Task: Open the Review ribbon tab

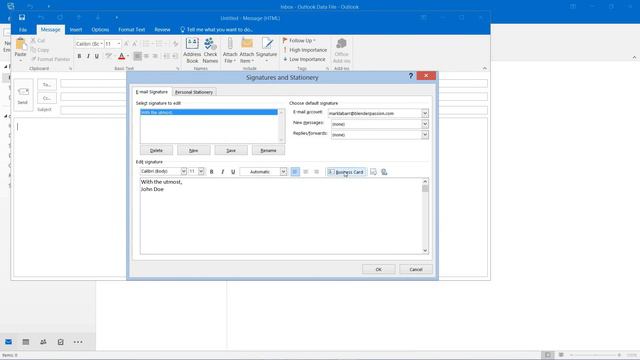Action: tap(162, 30)
